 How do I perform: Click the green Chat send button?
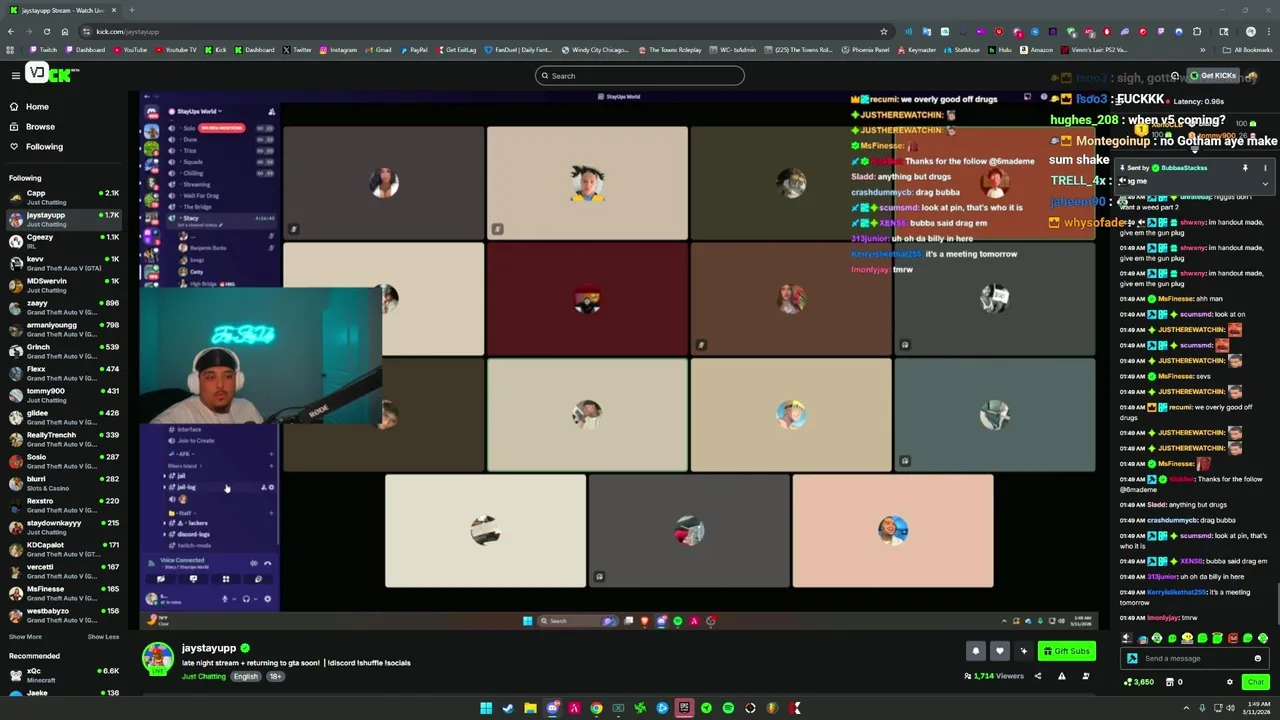coord(1255,682)
